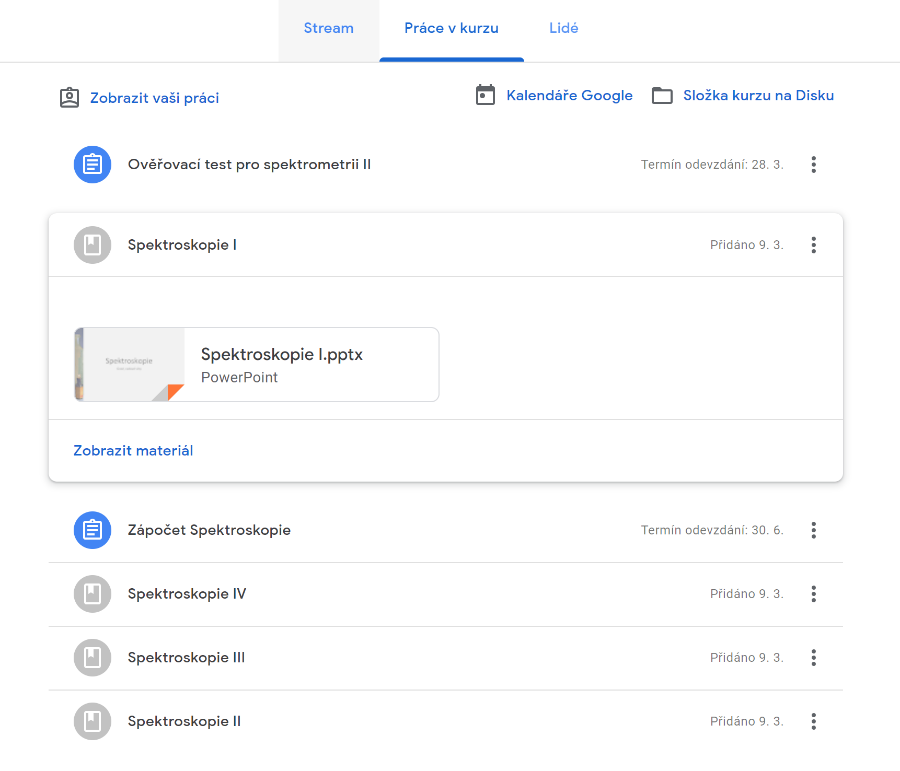
Task: Click the Drive folder icon
Action: pos(662,96)
